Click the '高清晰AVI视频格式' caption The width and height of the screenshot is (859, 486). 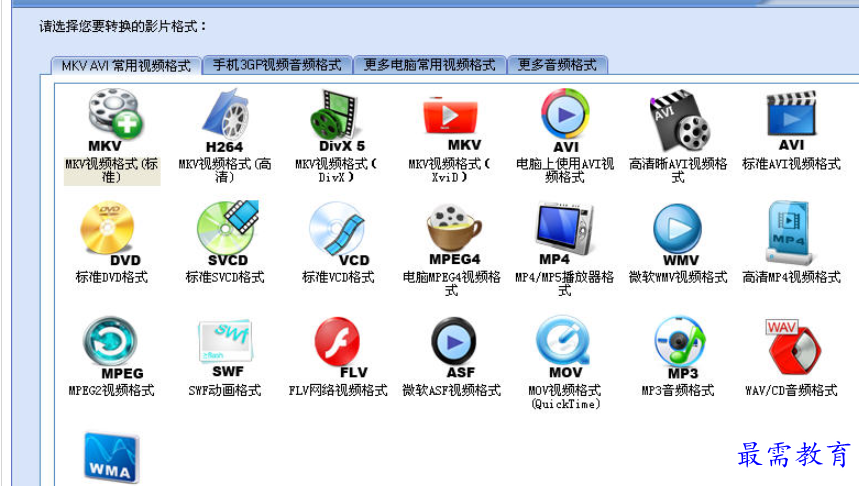(x=678, y=170)
